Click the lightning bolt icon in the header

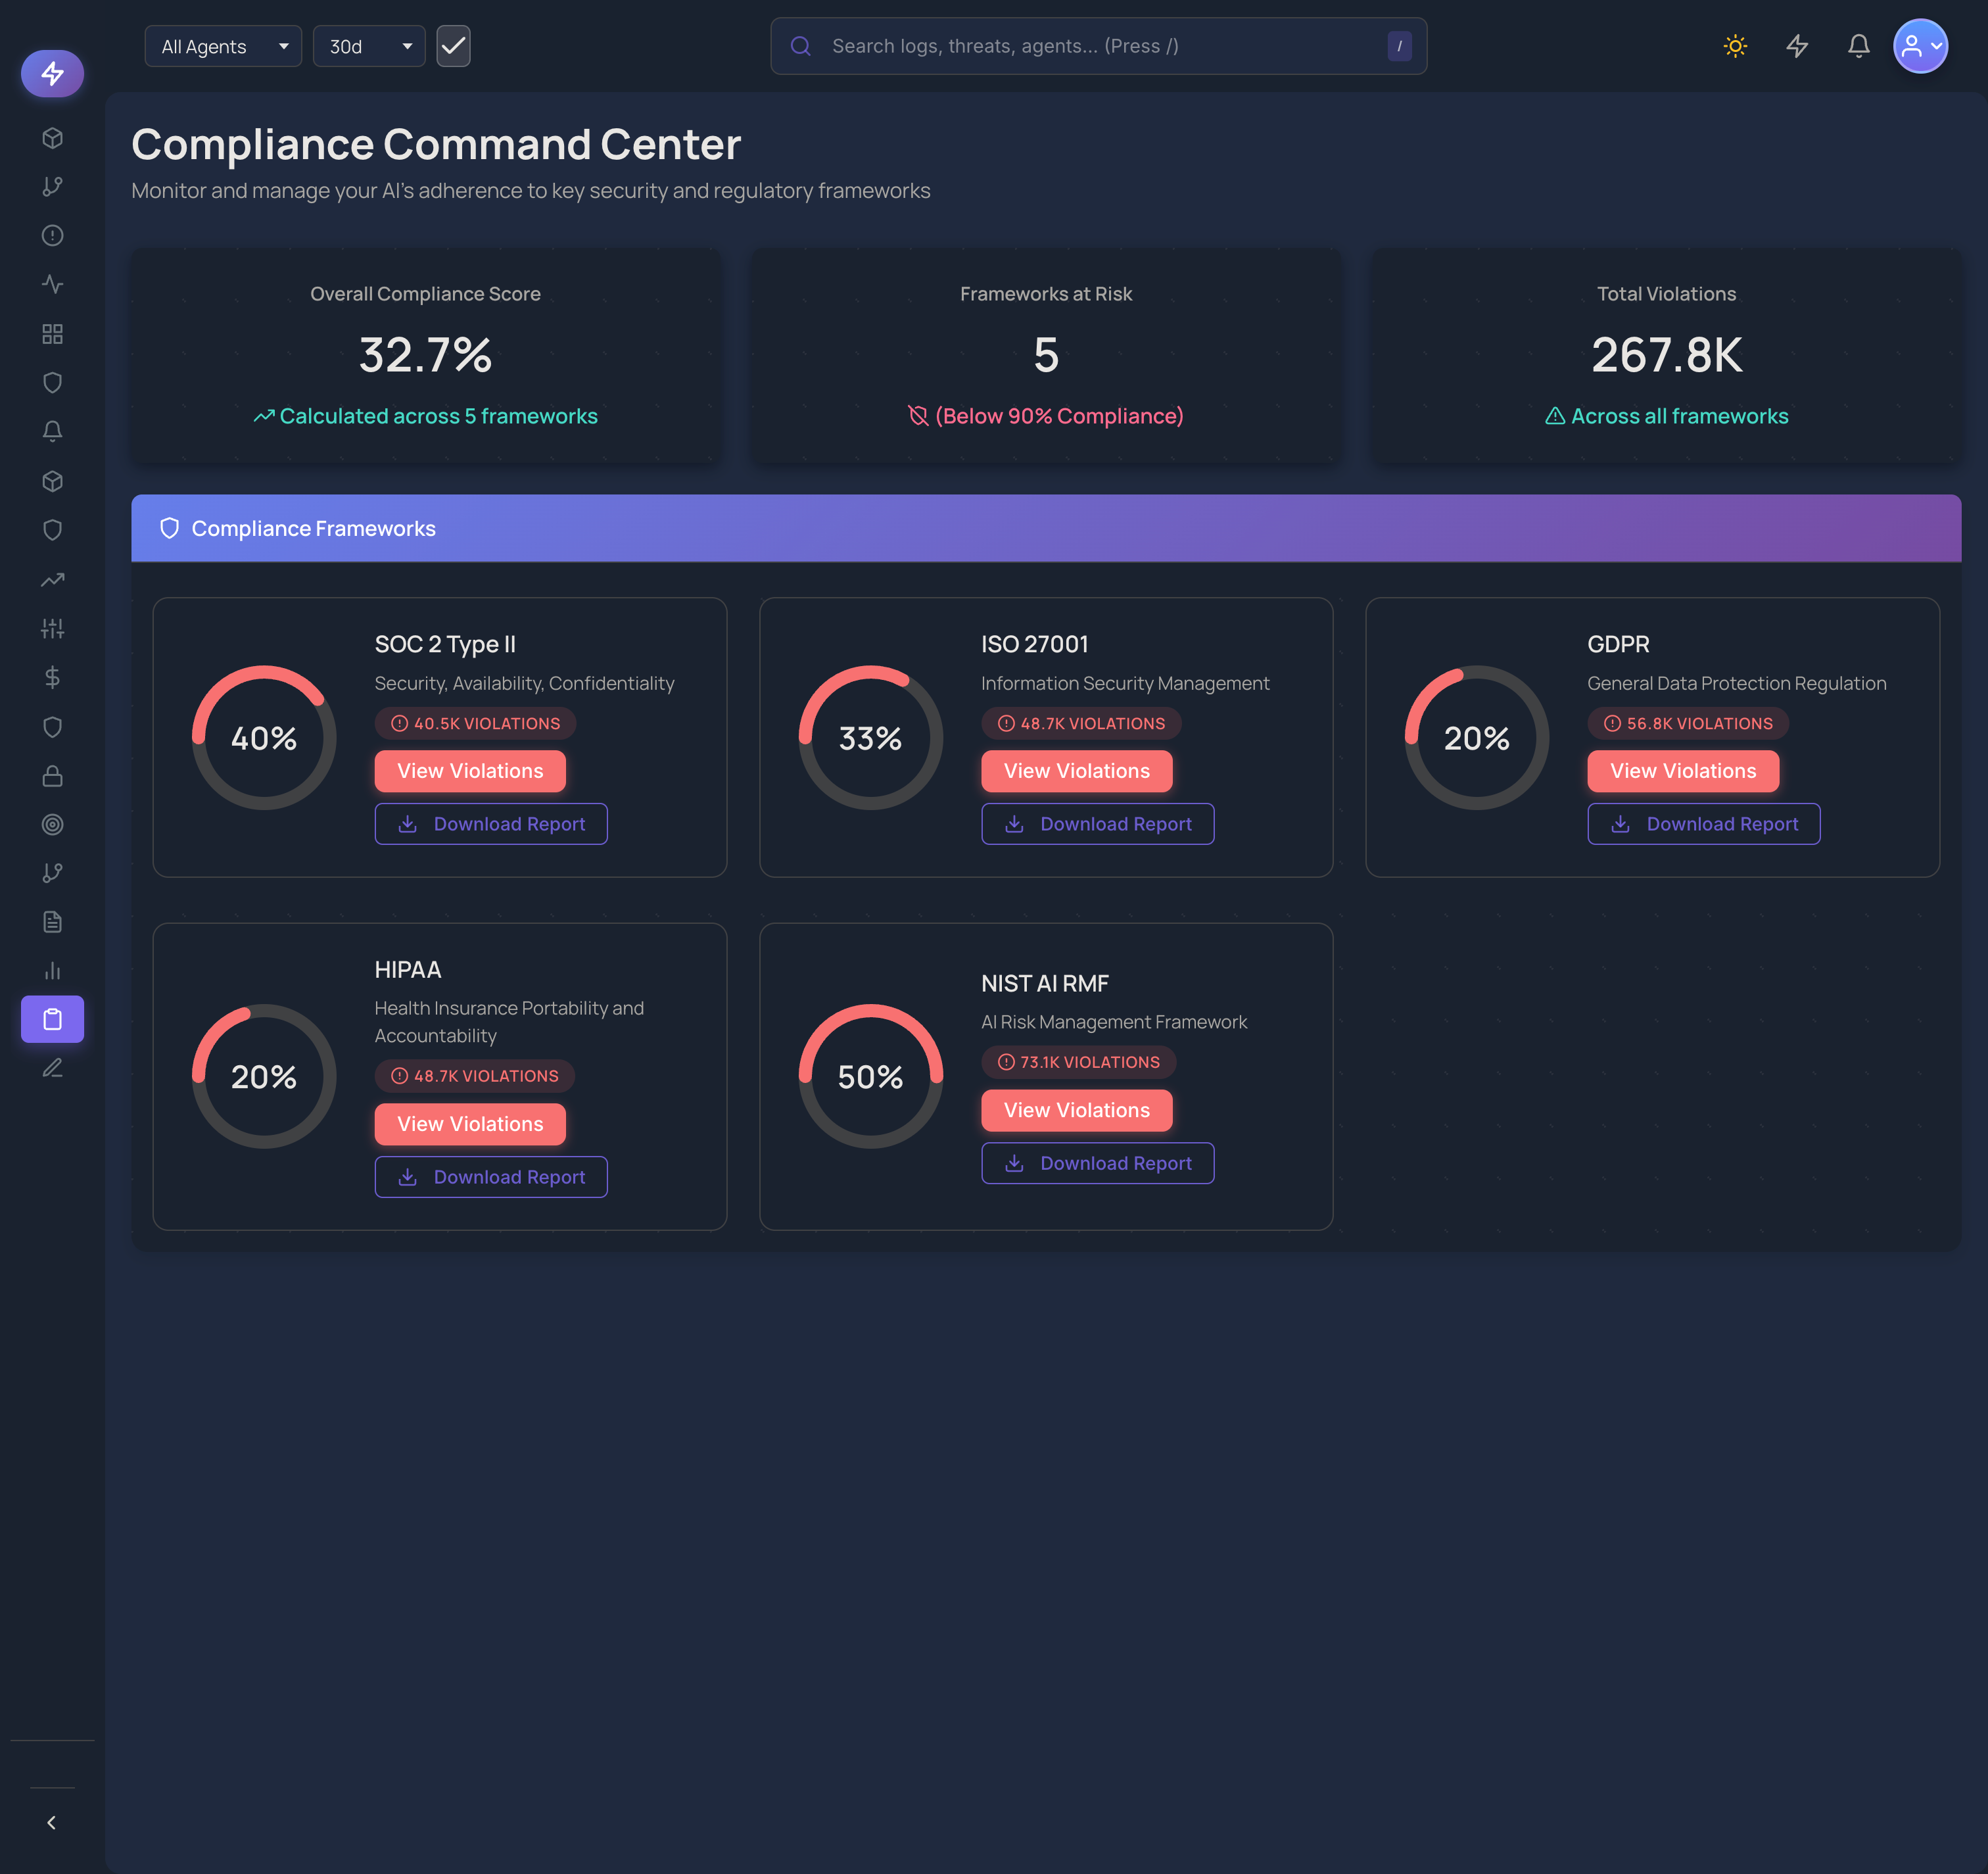pos(1797,46)
